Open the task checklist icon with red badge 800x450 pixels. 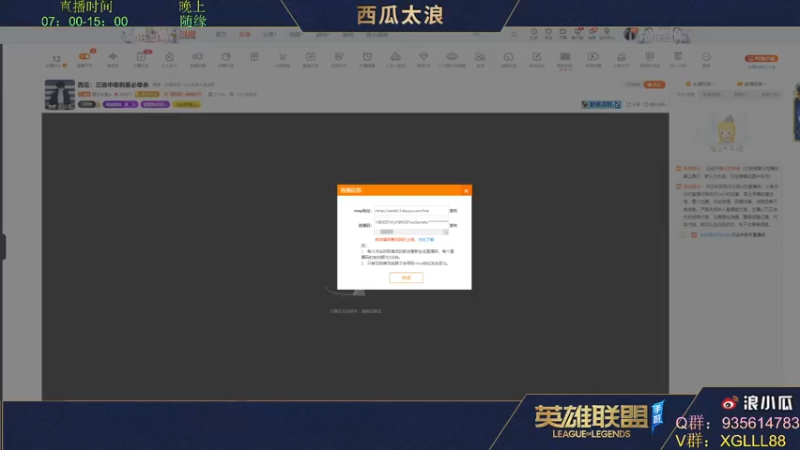141,59
